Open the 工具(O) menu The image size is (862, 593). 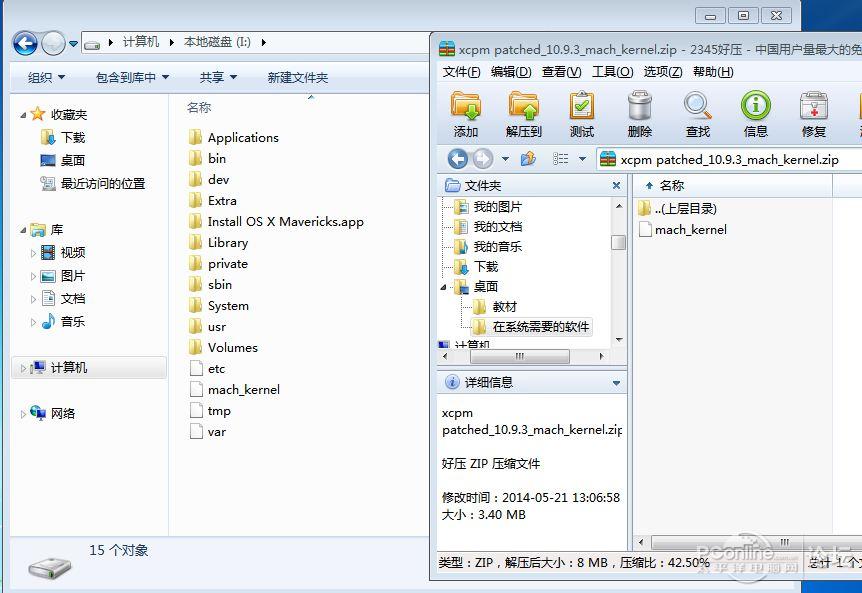click(x=612, y=72)
